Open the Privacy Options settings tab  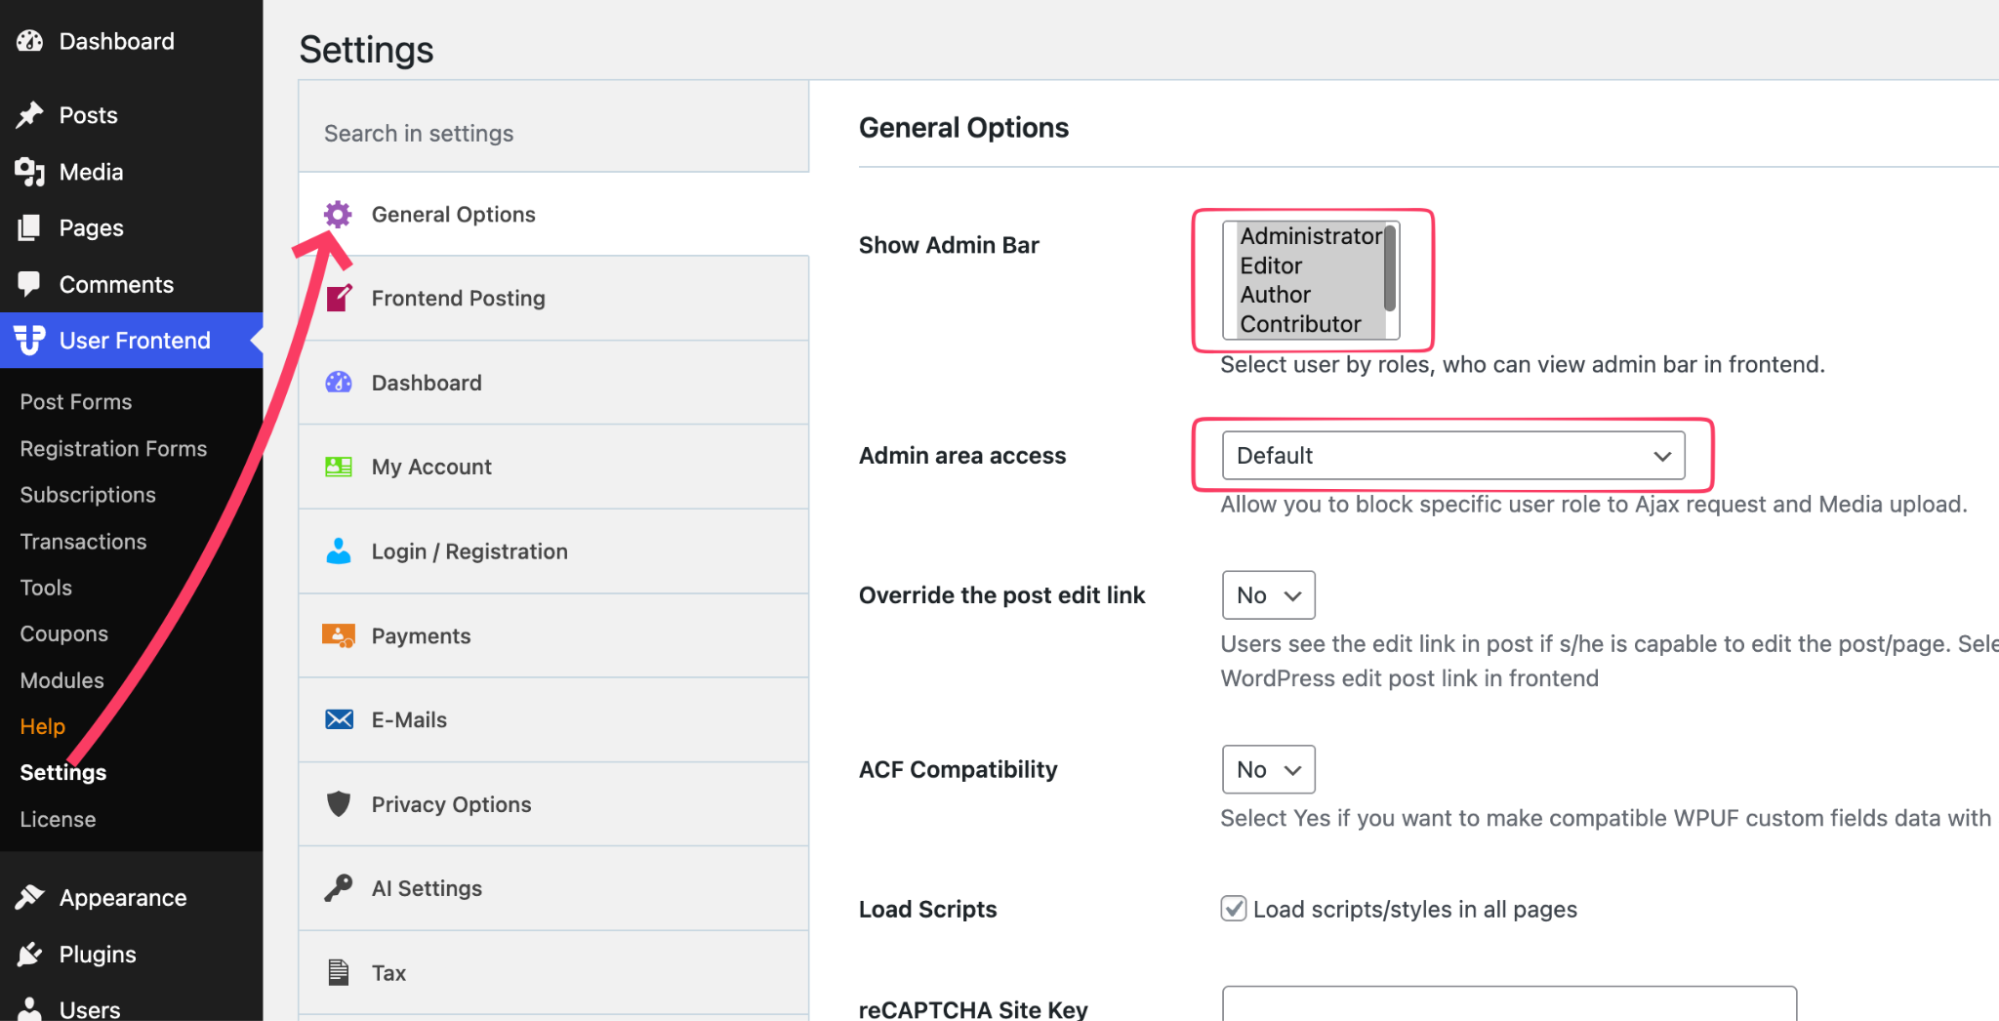(554, 804)
